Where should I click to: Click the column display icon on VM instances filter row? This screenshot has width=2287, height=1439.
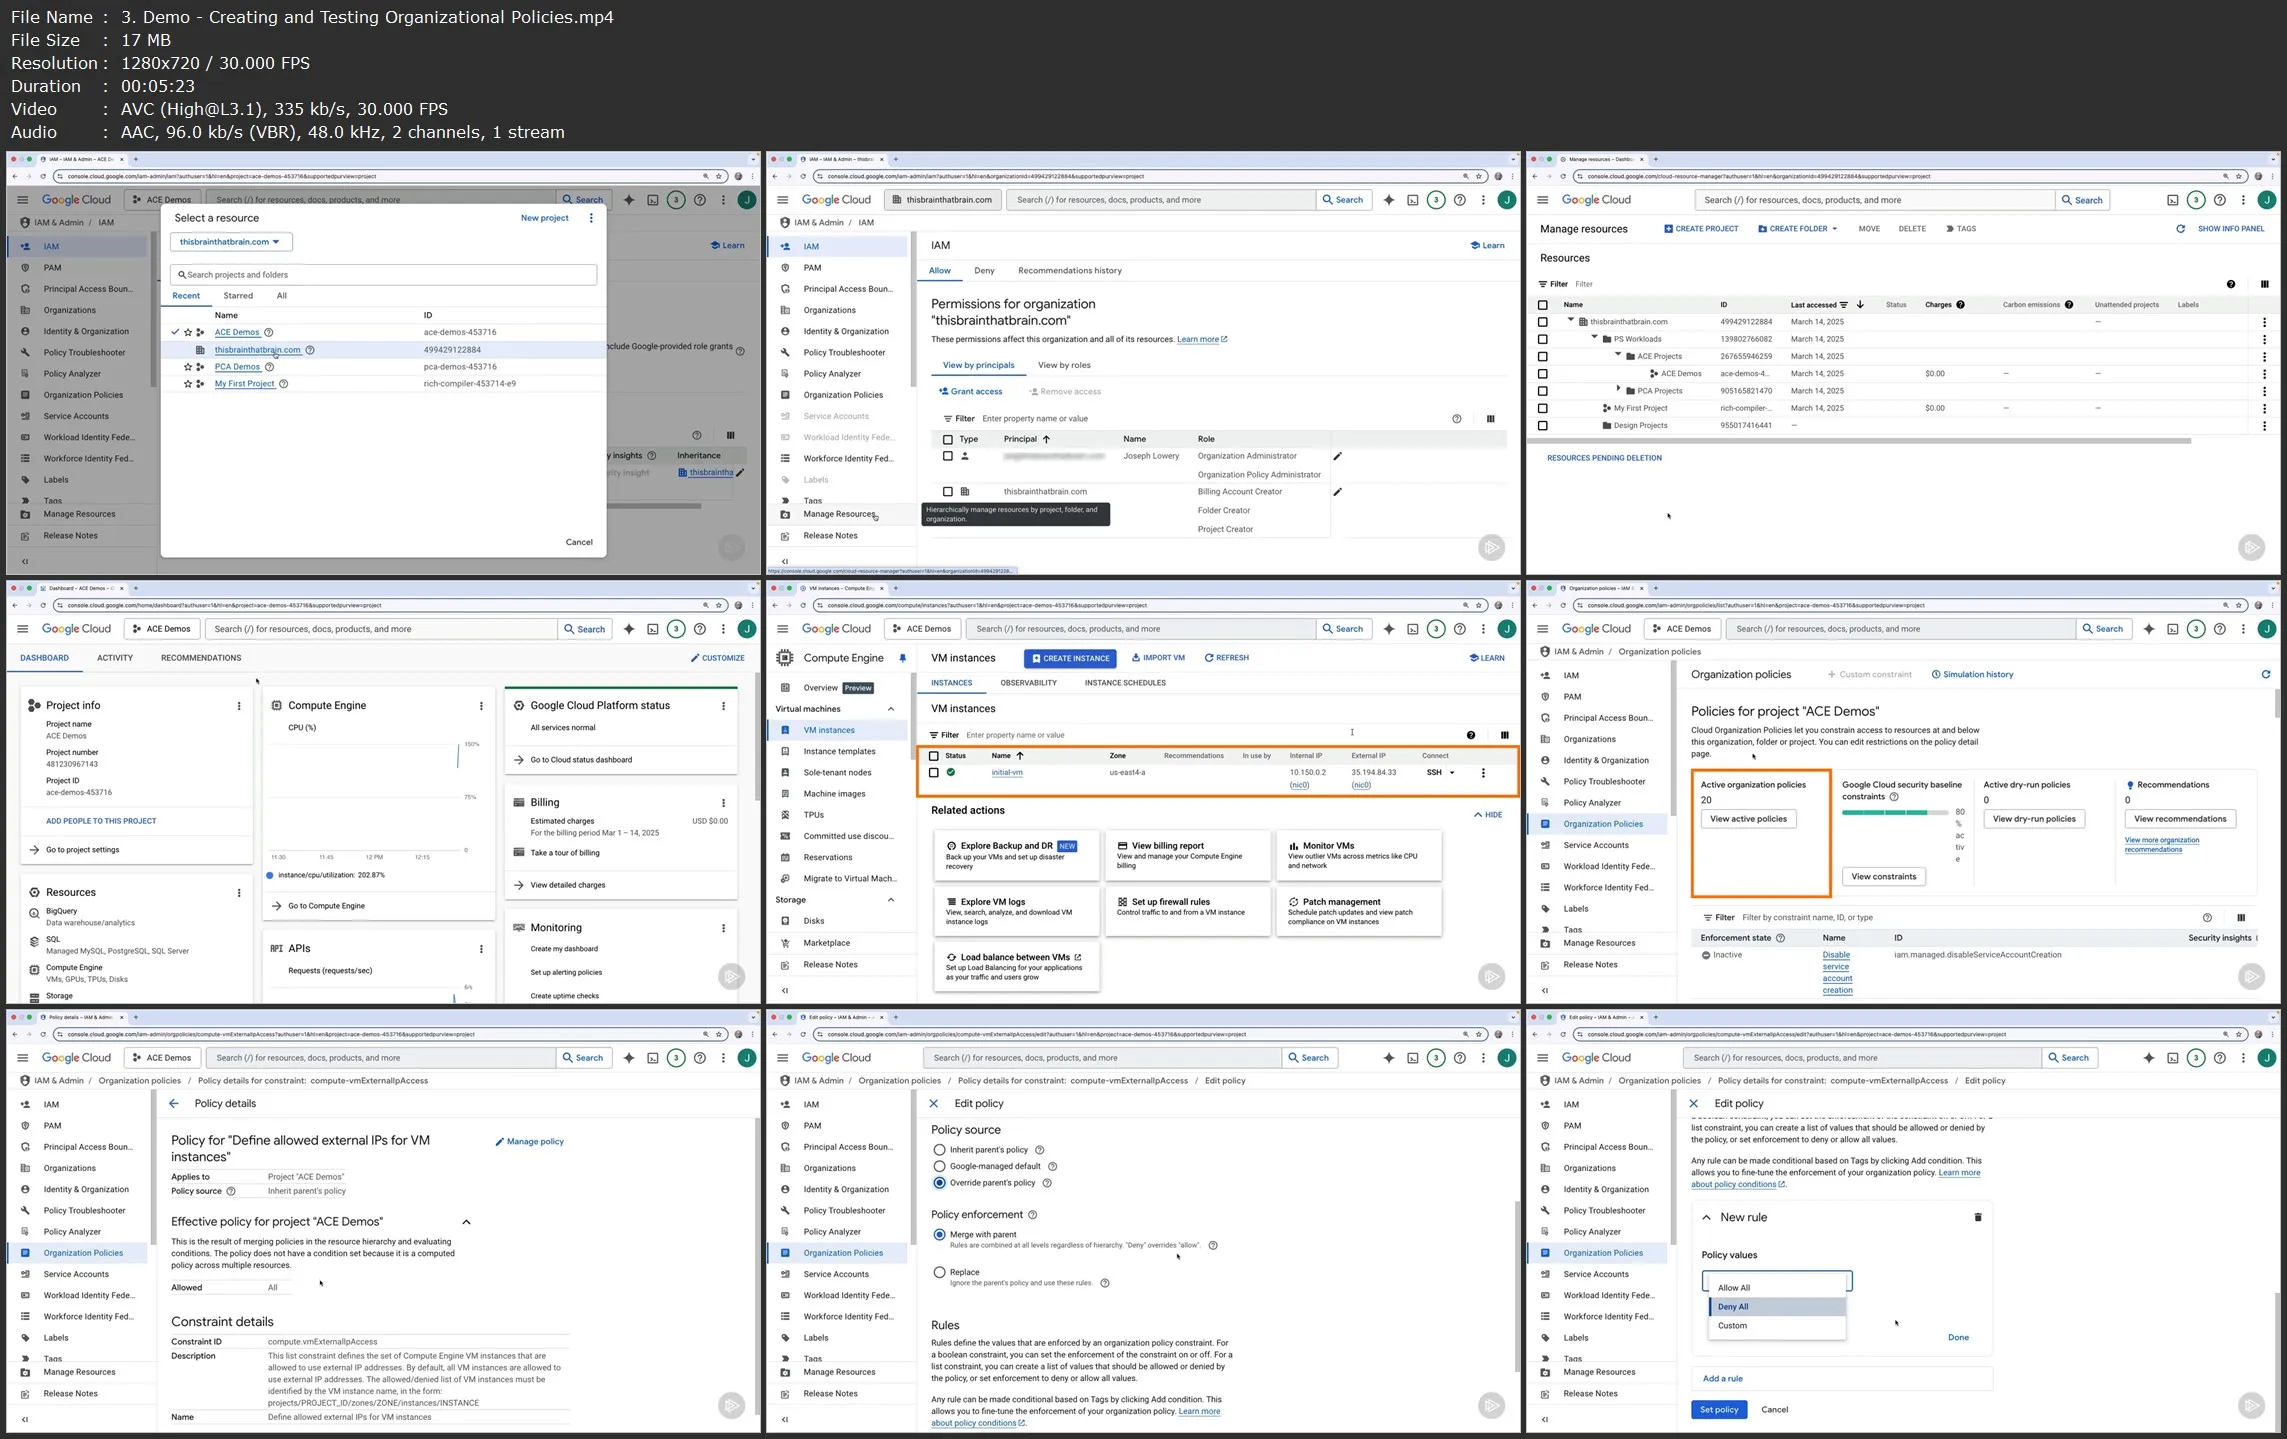pos(1504,735)
